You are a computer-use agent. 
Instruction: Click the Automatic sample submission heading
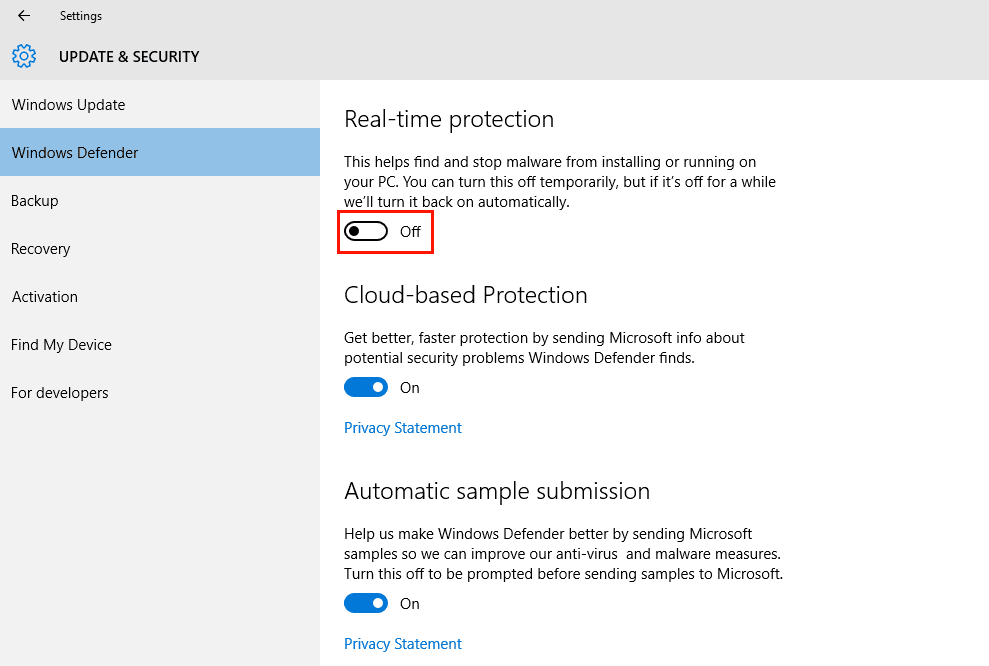[497, 491]
